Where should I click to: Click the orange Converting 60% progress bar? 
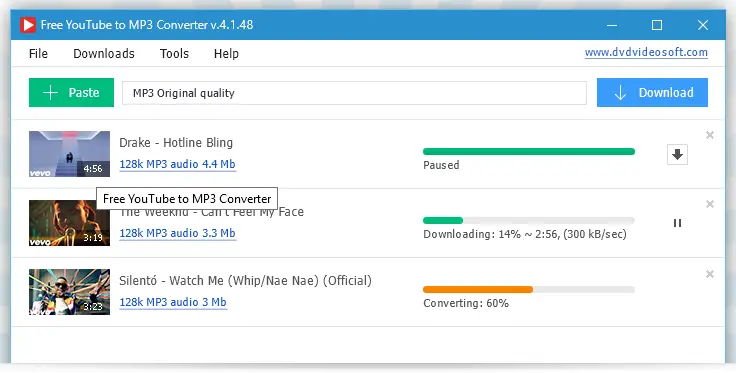pos(529,289)
